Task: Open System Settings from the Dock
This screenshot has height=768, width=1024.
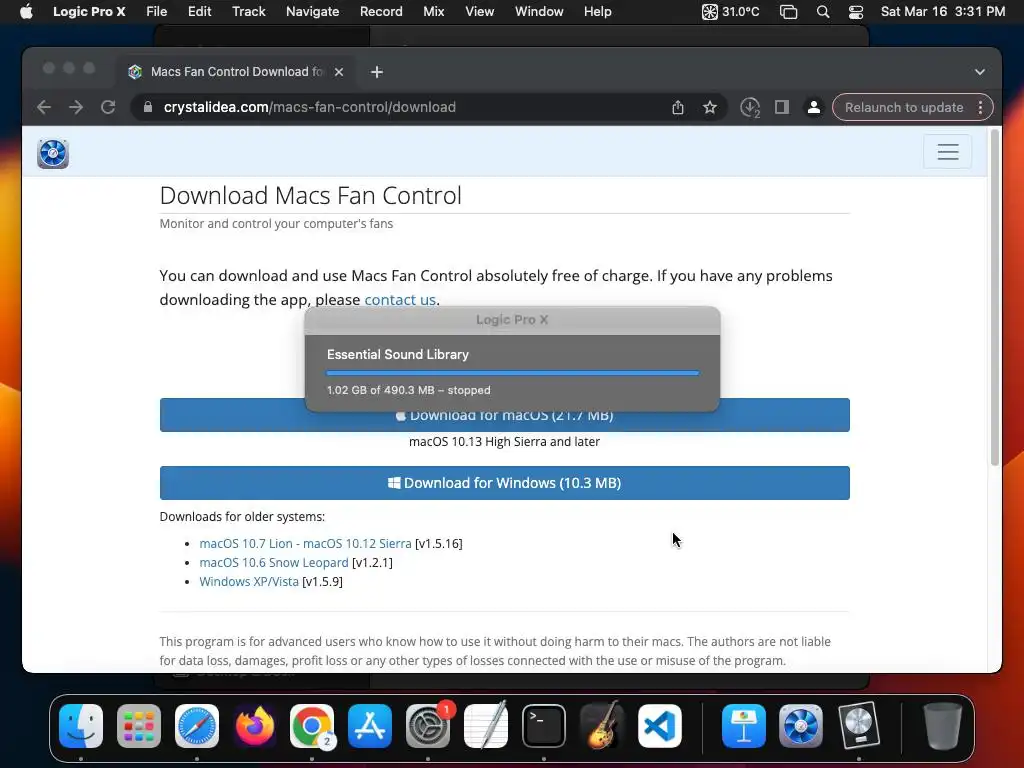Action: (x=428, y=726)
